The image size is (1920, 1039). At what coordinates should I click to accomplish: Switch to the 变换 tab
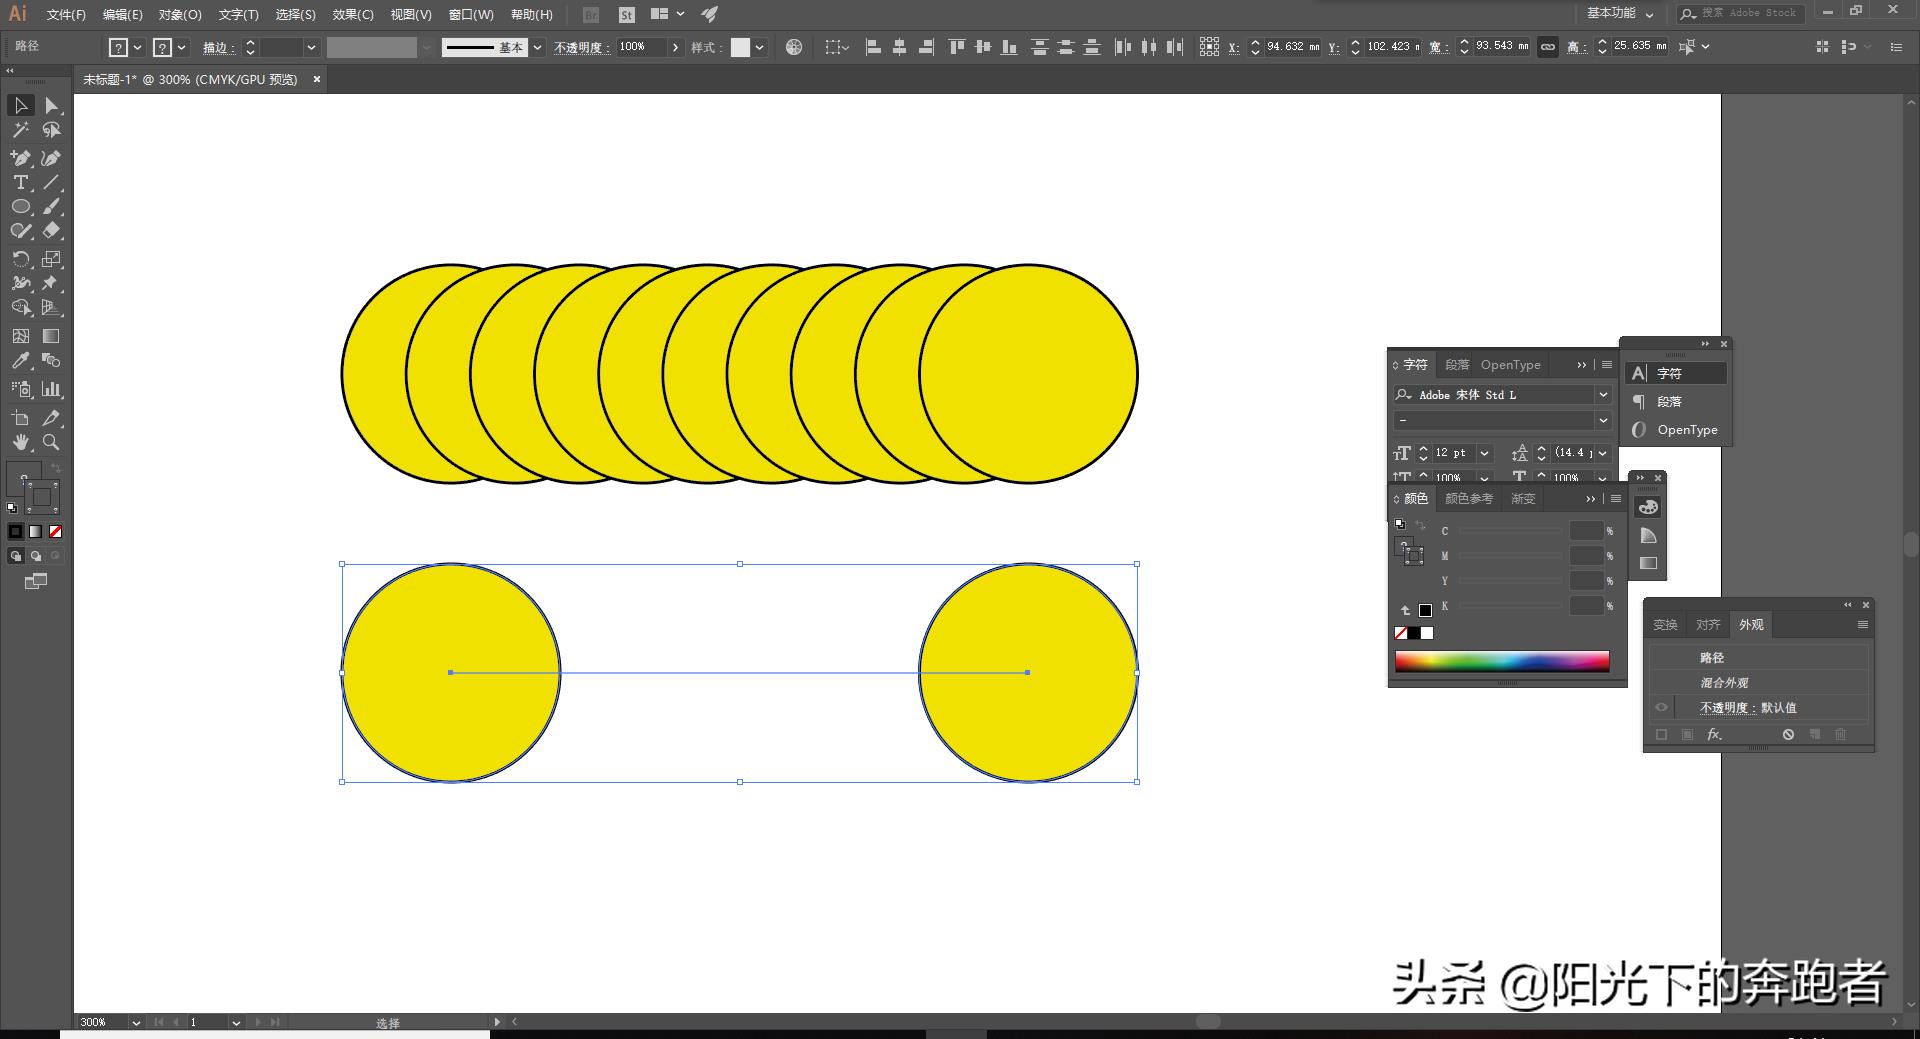click(x=1665, y=624)
